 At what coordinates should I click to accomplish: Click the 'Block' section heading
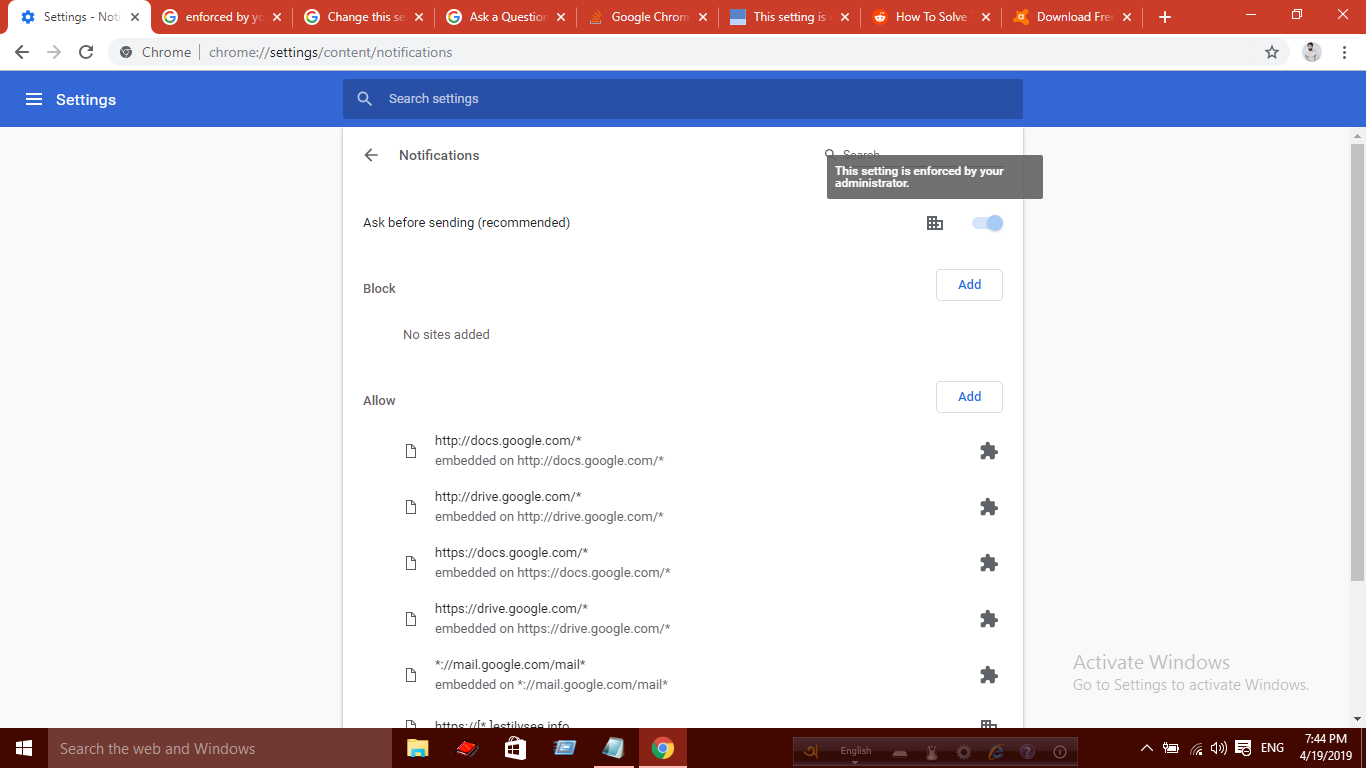(x=379, y=289)
